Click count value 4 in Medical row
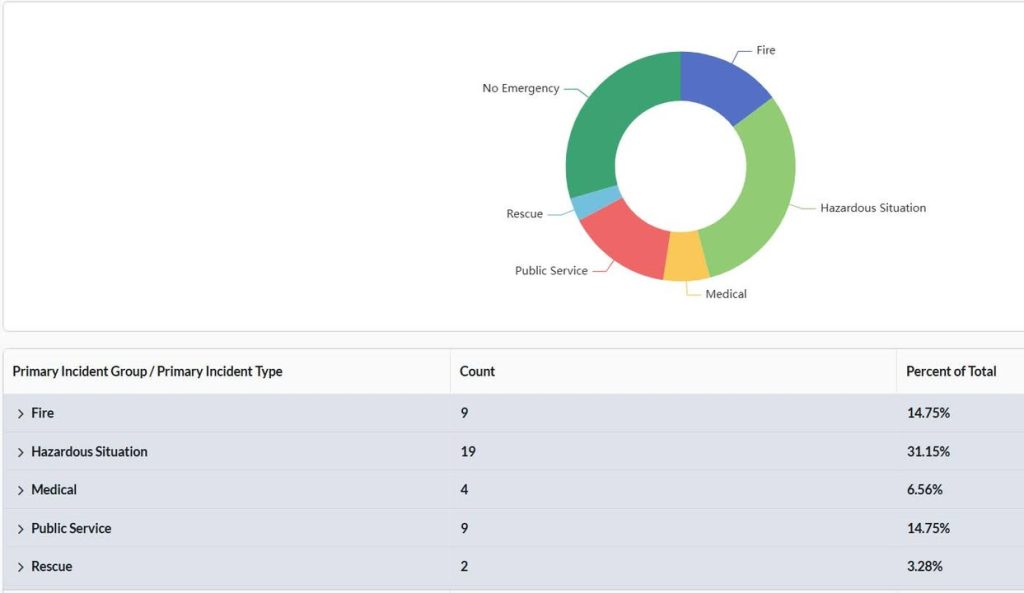 click(x=464, y=489)
